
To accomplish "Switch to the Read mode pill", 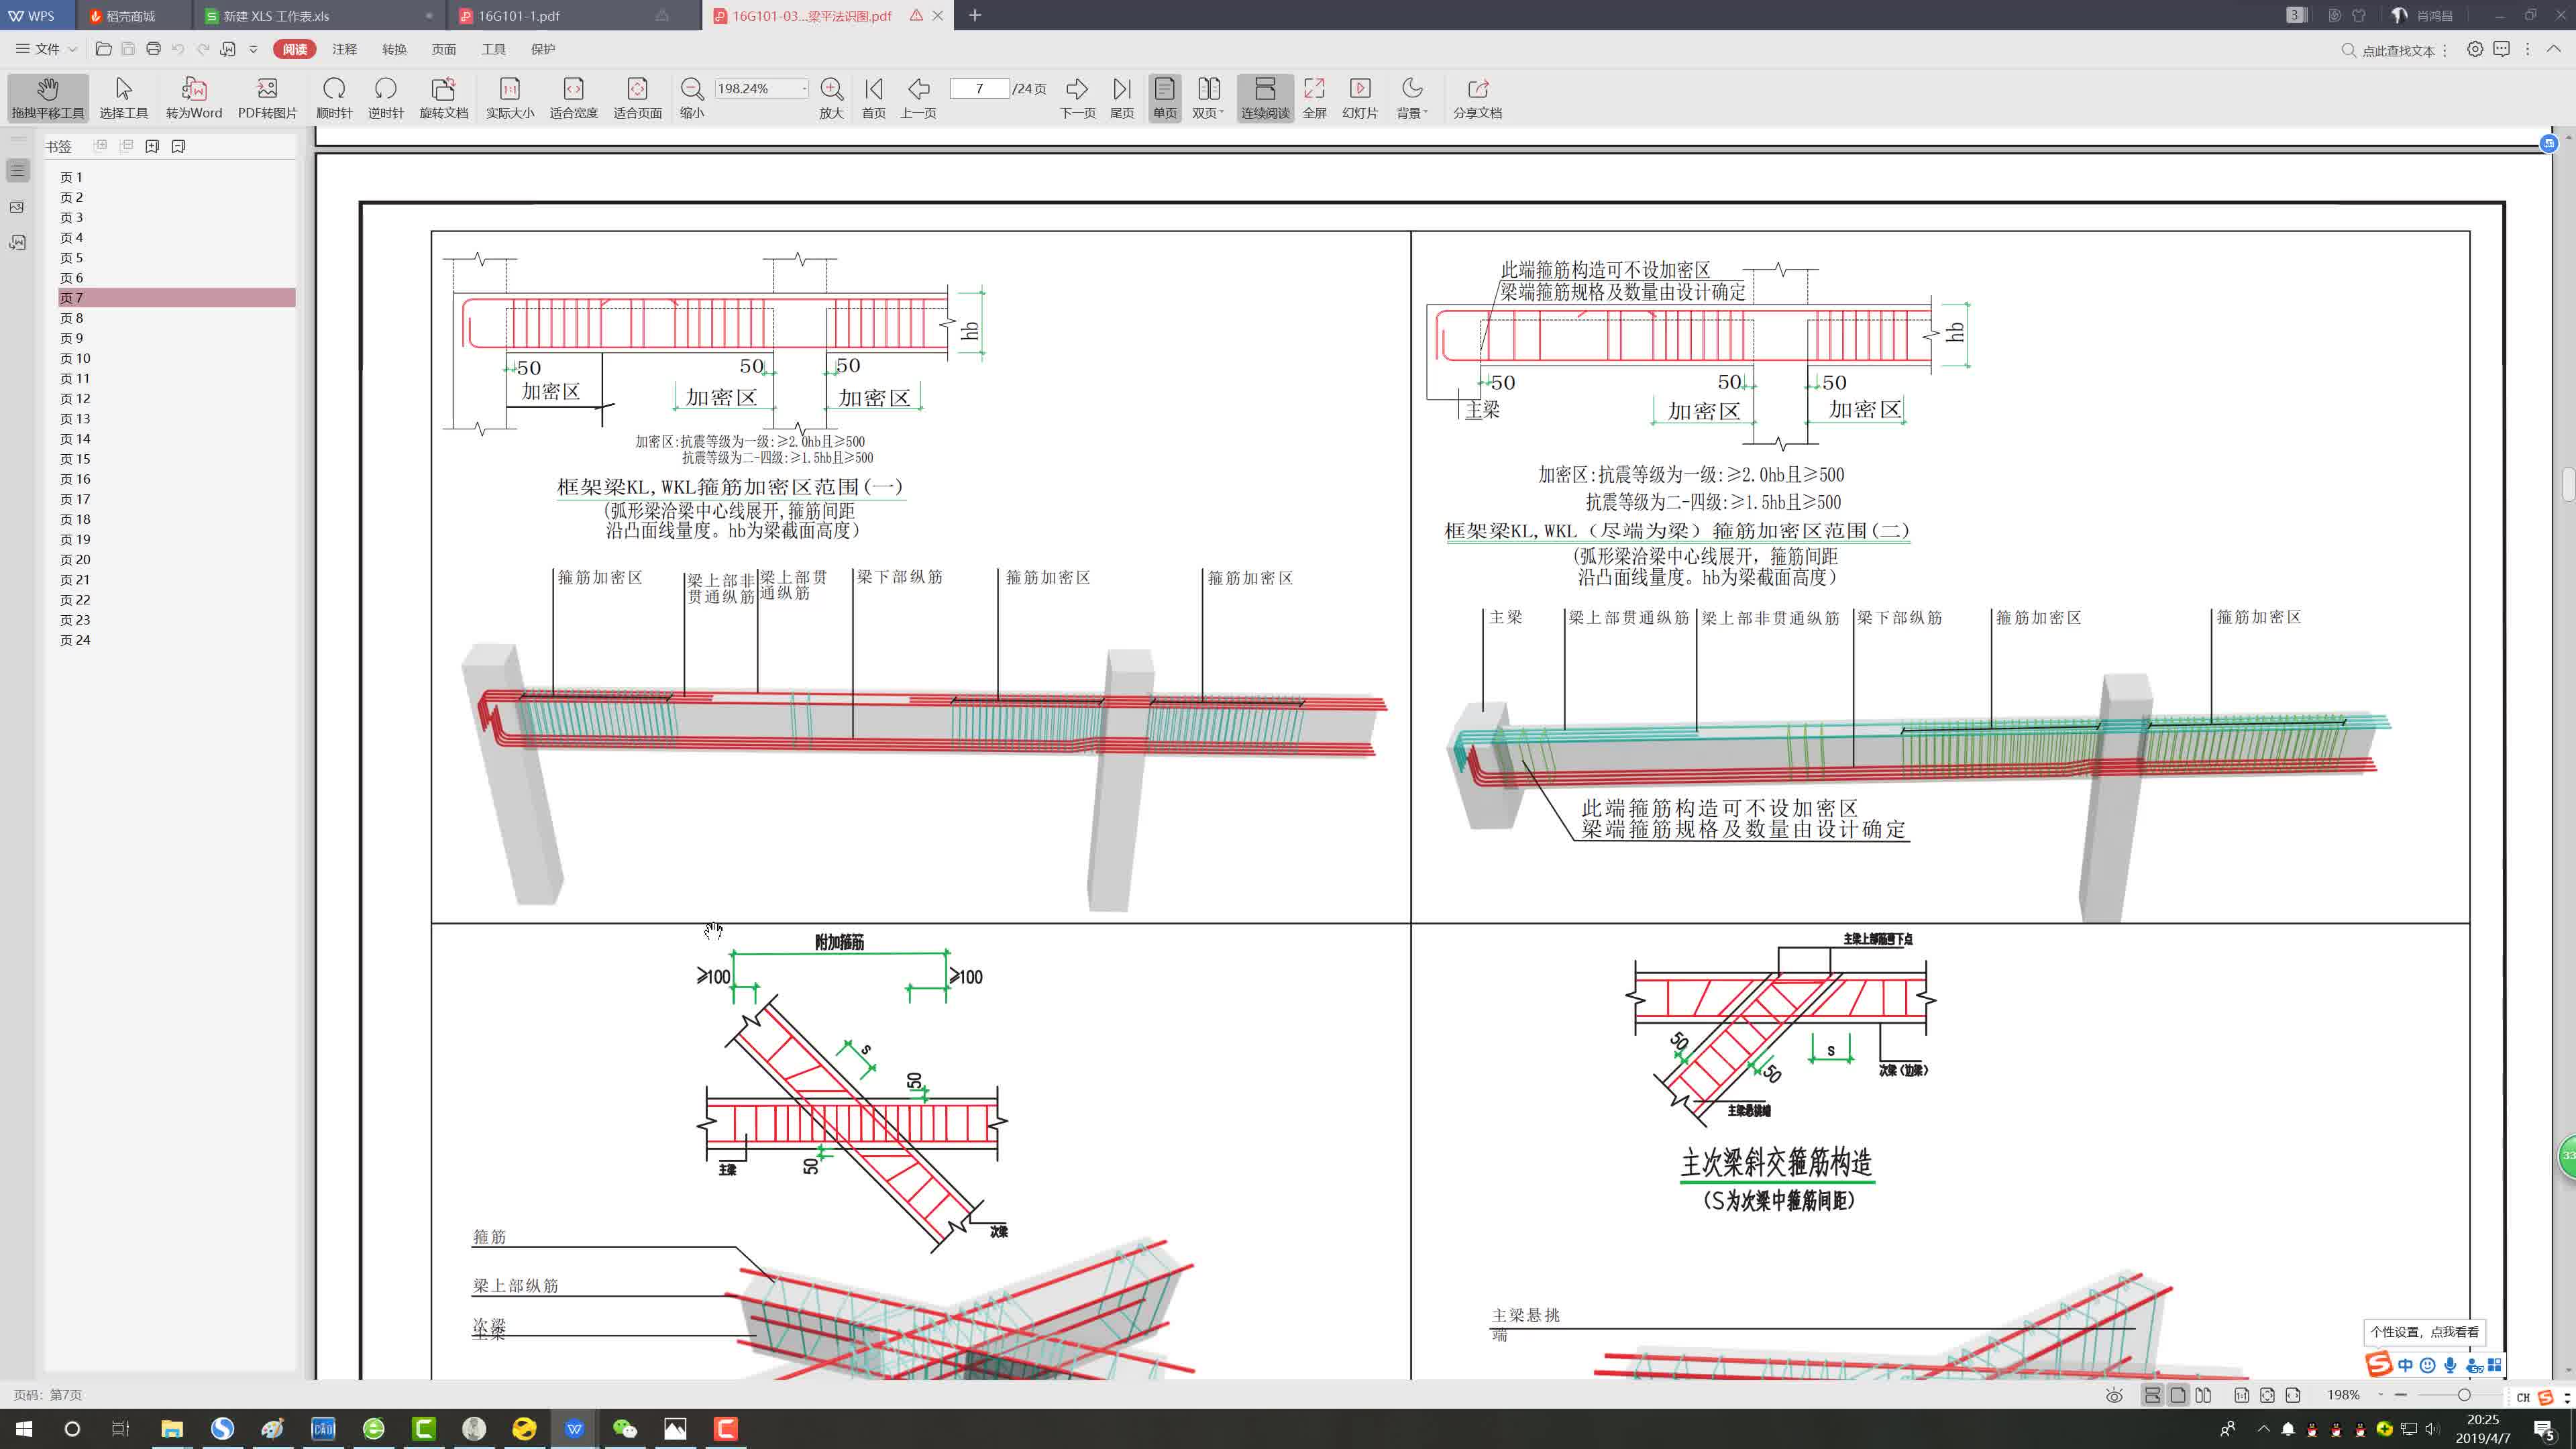I will pyautogui.click(x=295, y=49).
